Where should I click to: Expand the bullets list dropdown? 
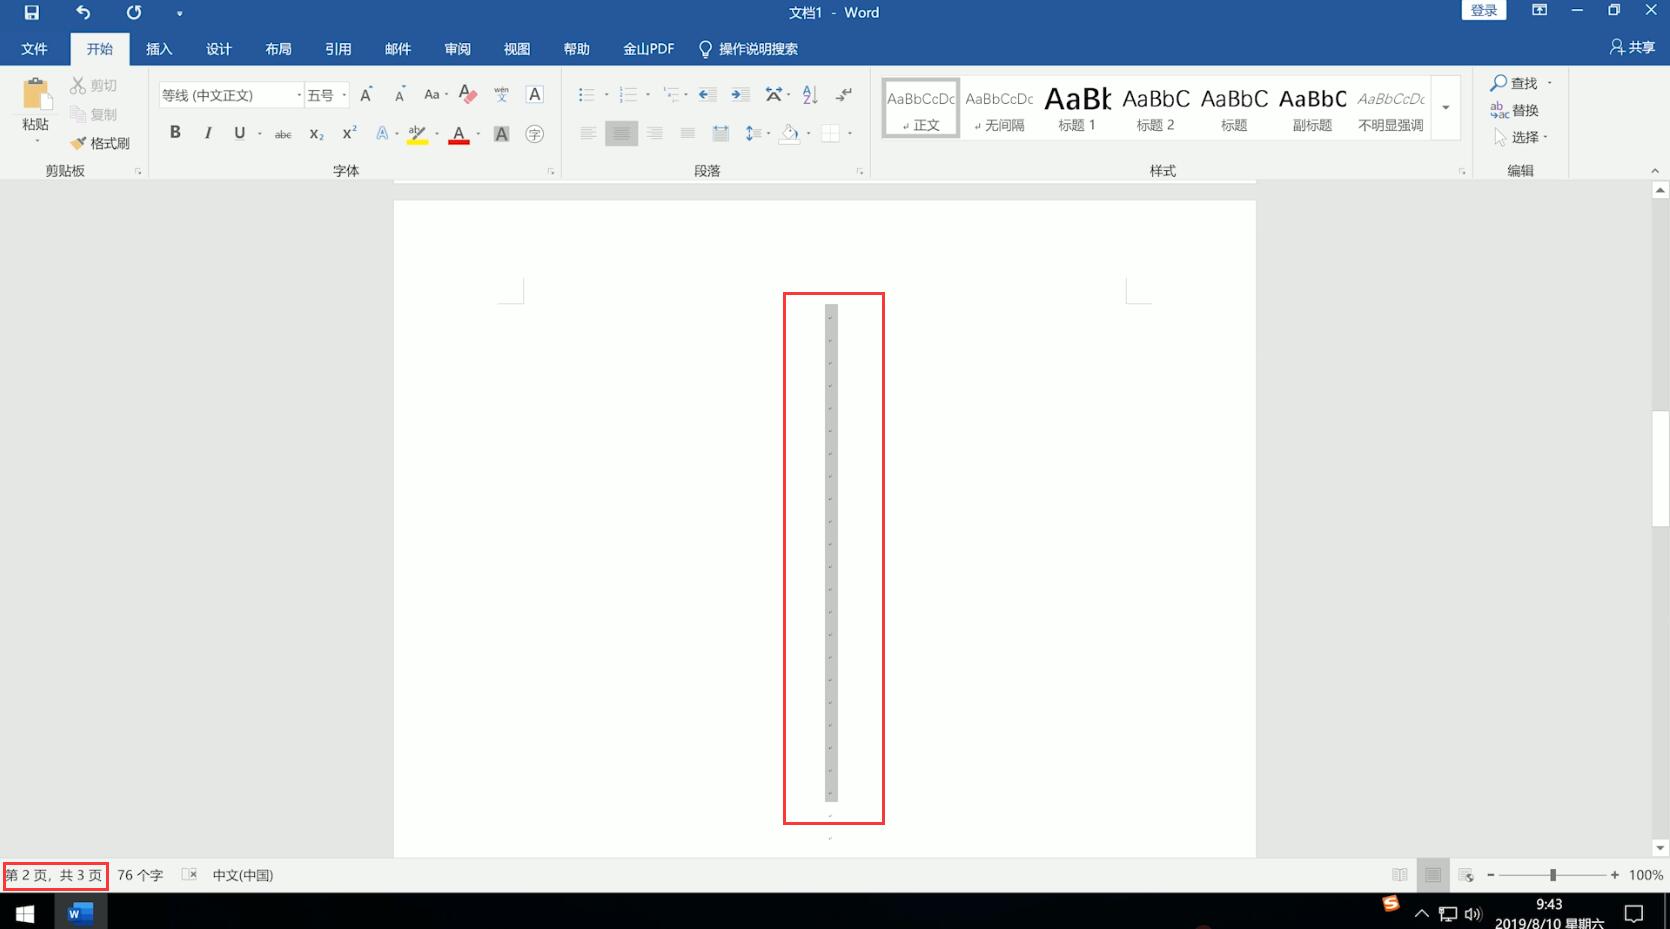coord(606,95)
